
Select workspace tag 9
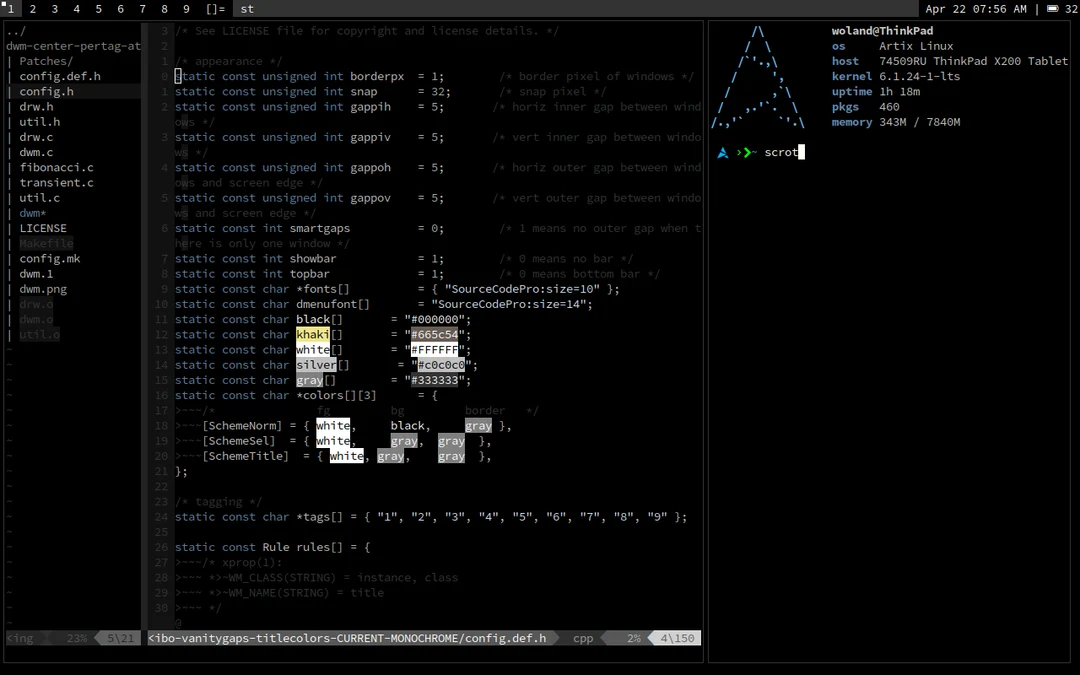click(186, 9)
